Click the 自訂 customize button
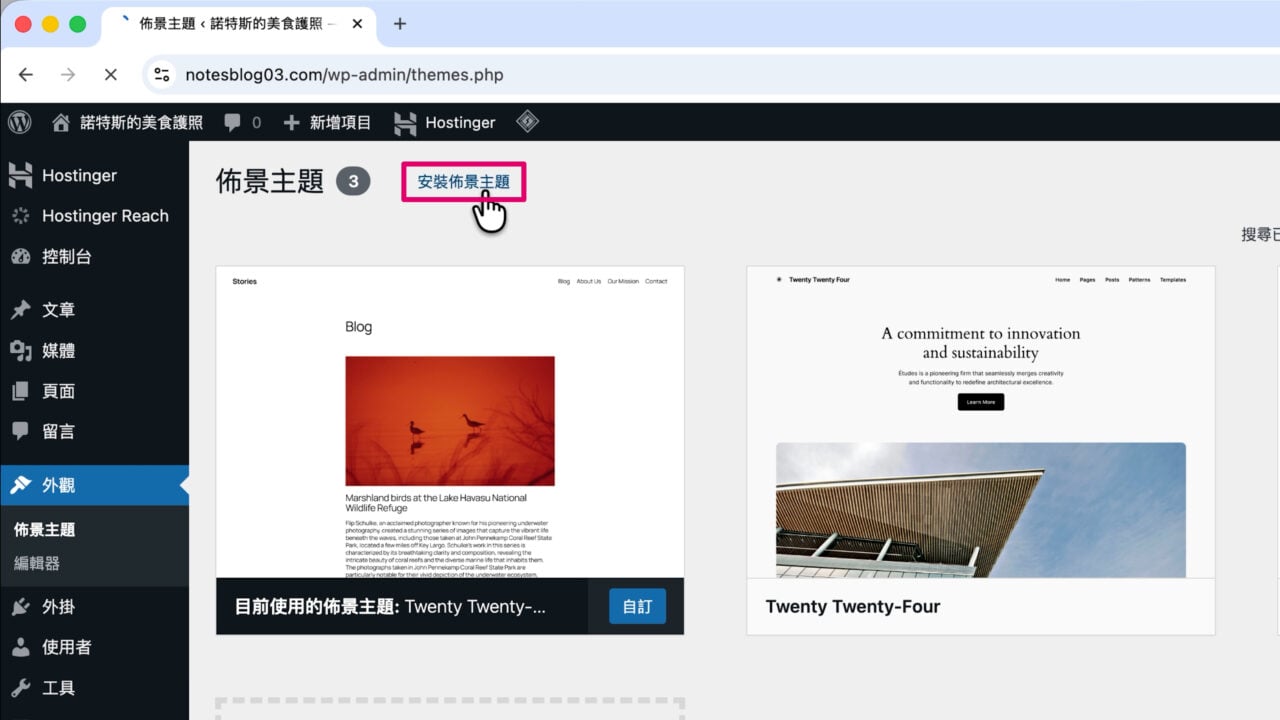This screenshot has height=720, width=1280. pos(637,606)
